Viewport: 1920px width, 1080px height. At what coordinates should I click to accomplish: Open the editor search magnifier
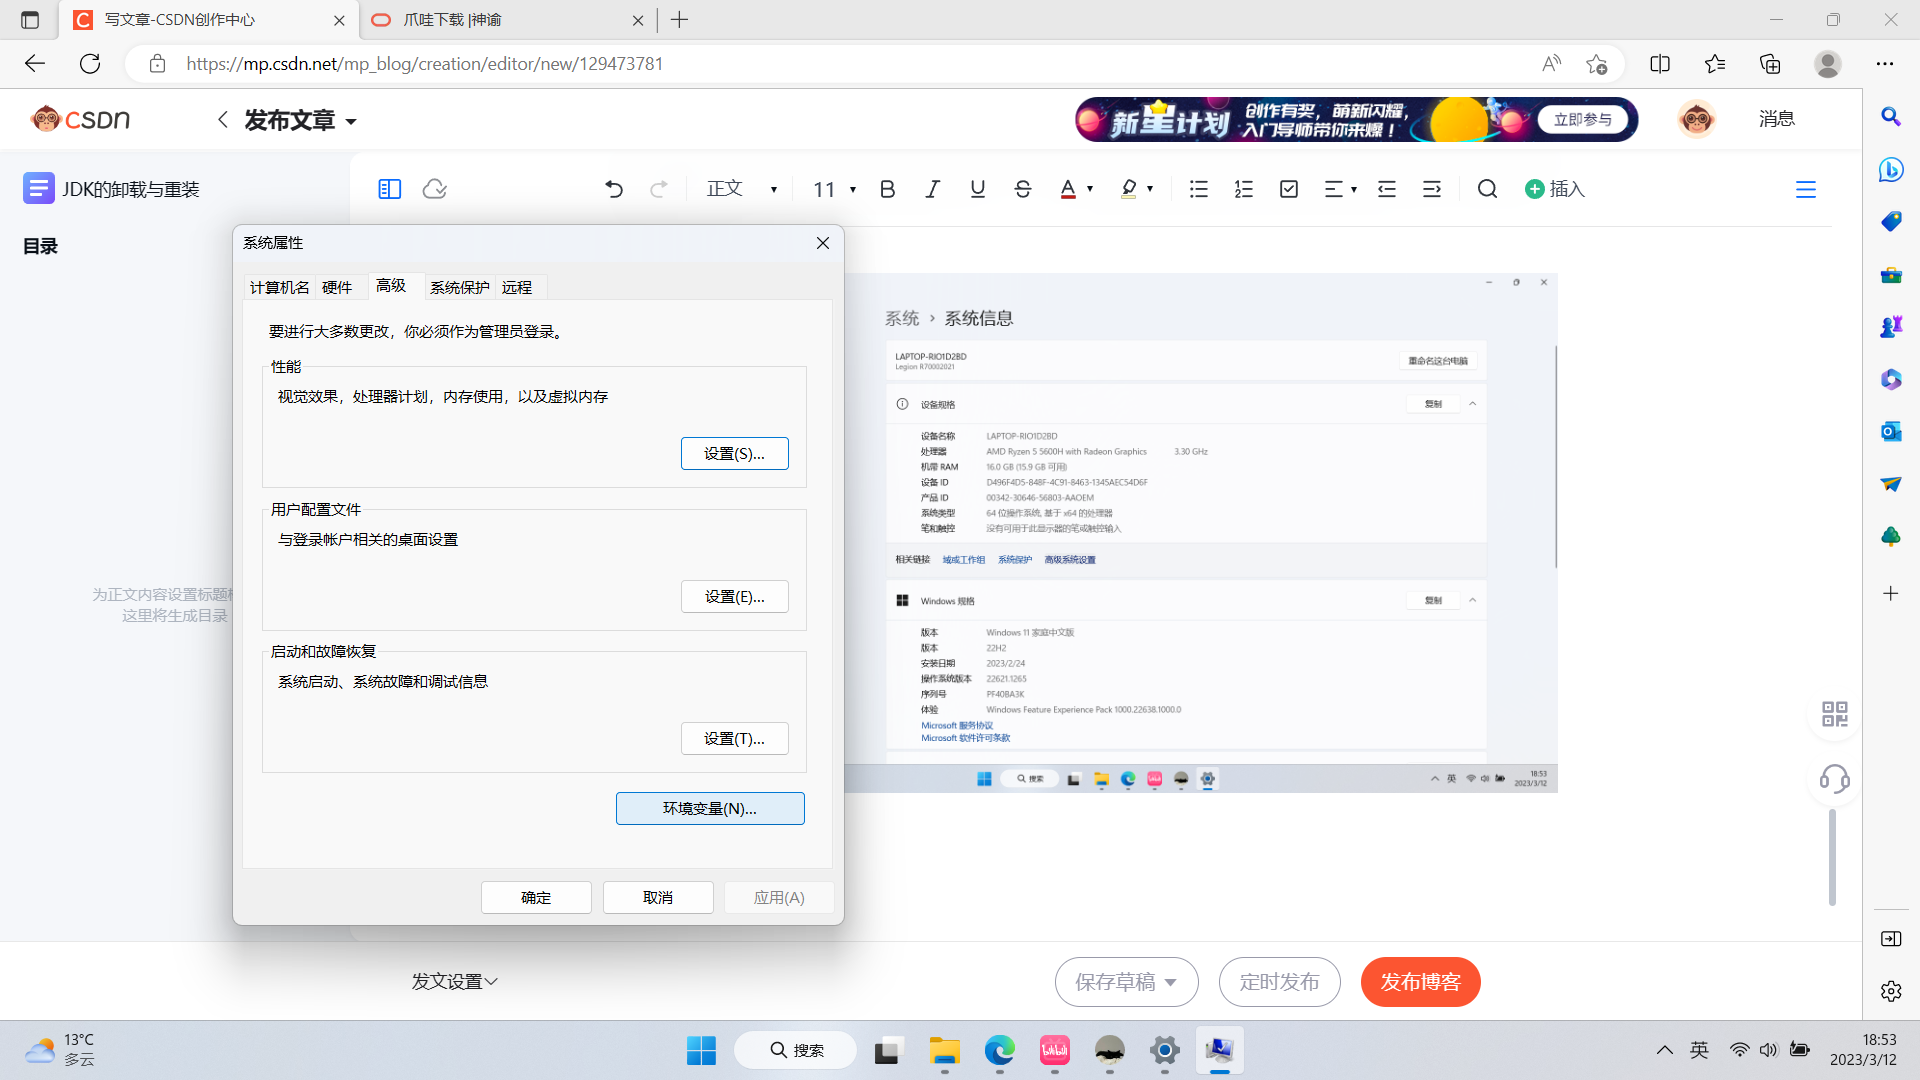pos(1487,189)
